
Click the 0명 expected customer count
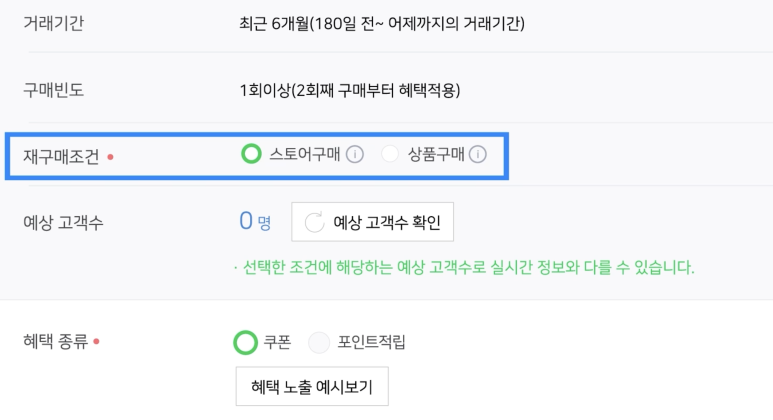255,221
